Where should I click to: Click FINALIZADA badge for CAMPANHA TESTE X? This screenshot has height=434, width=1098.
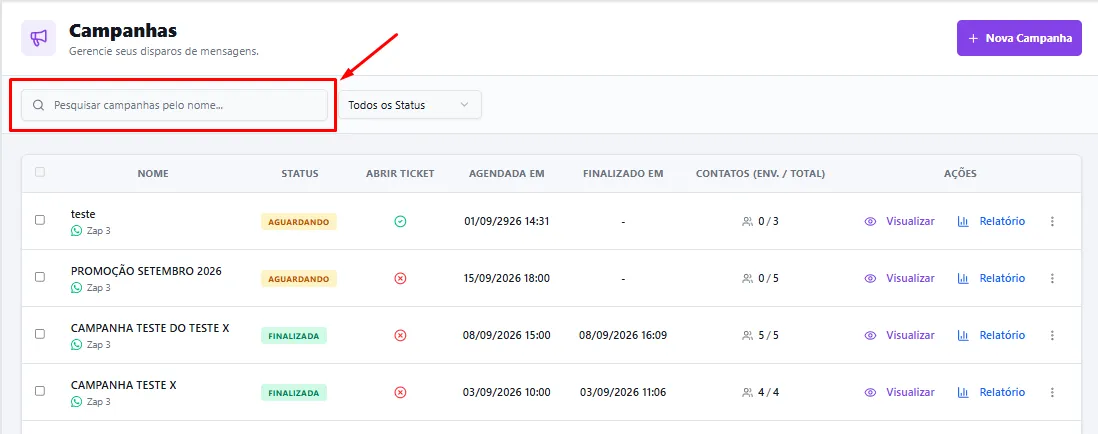point(293,393)
